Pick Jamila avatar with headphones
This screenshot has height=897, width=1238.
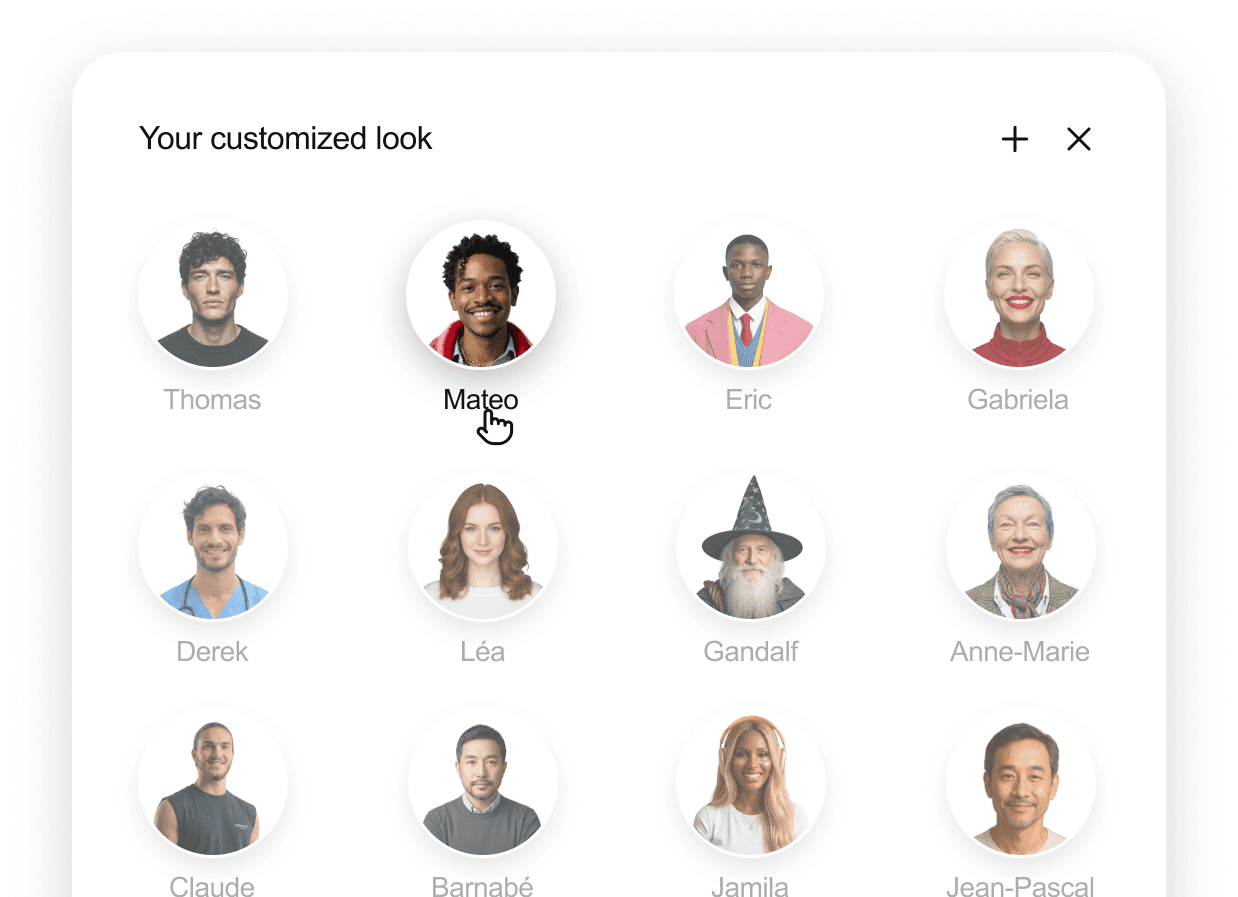coord(751,782)
